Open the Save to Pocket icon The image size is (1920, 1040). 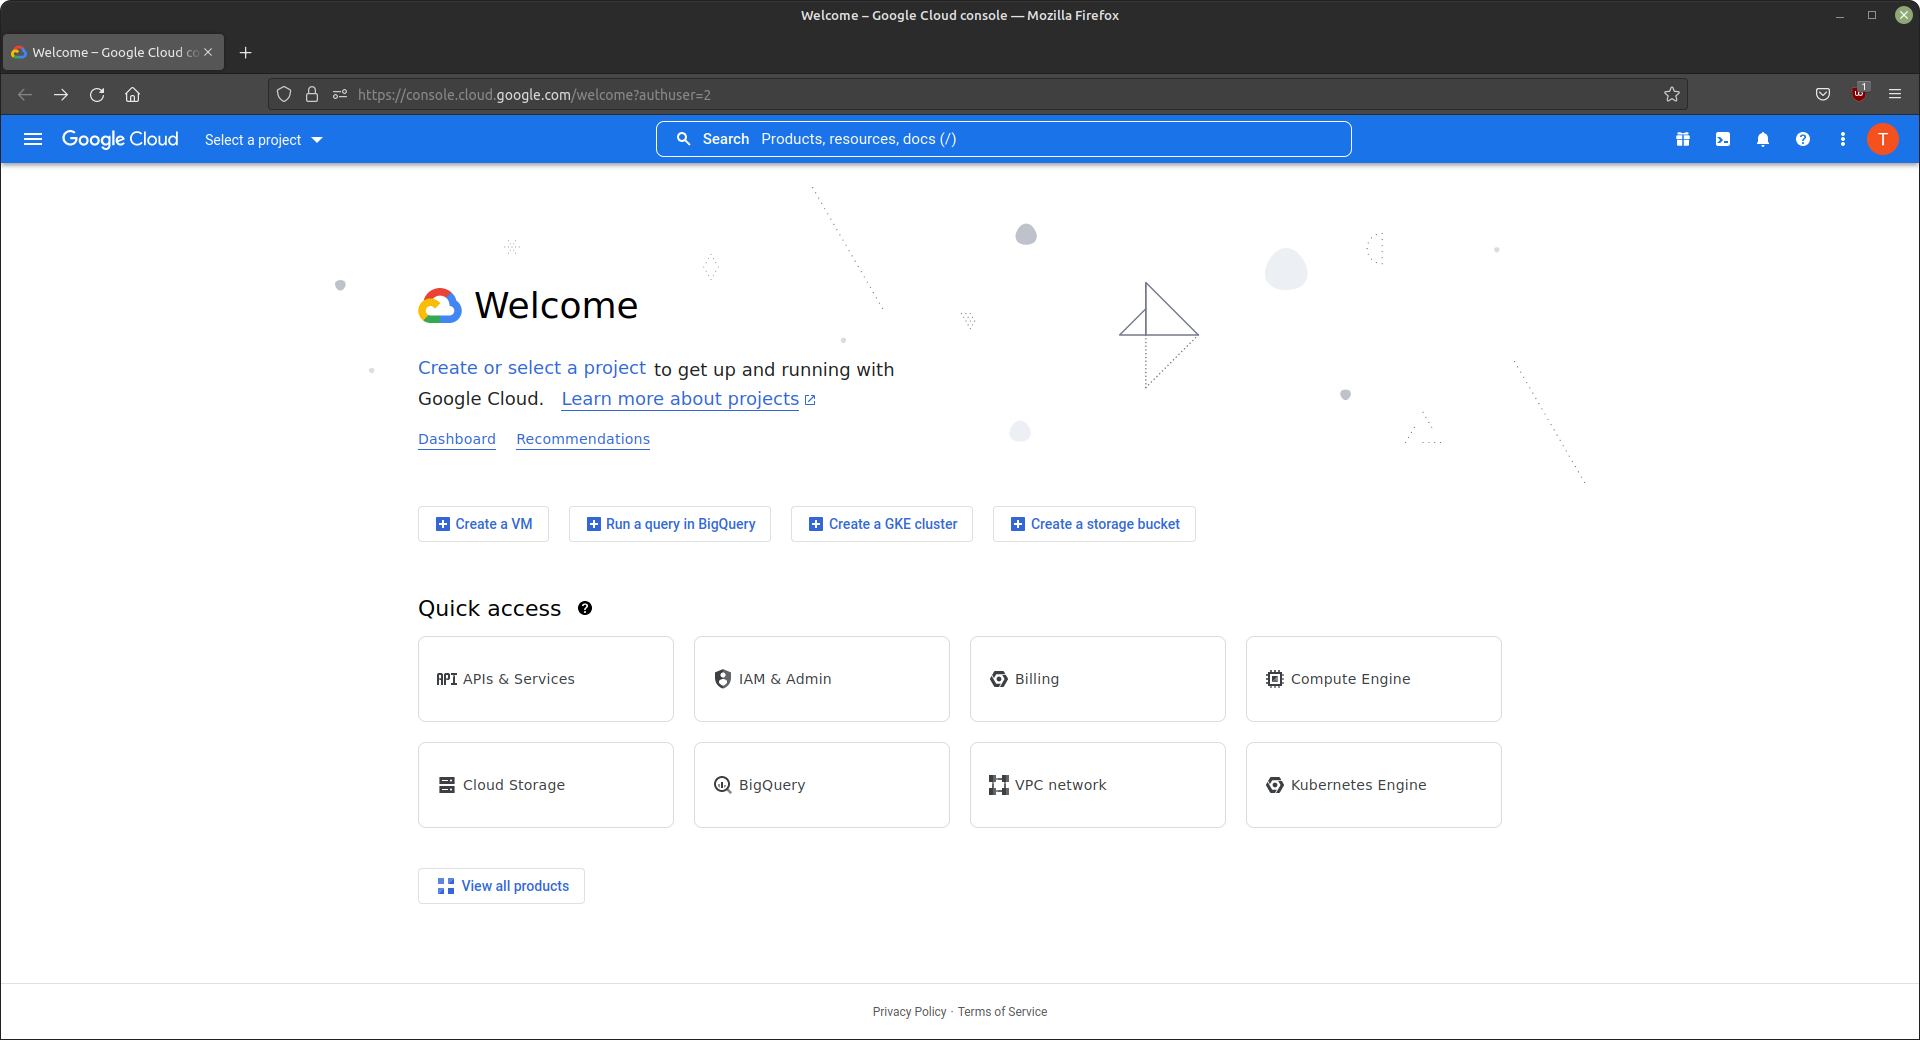1823,94
